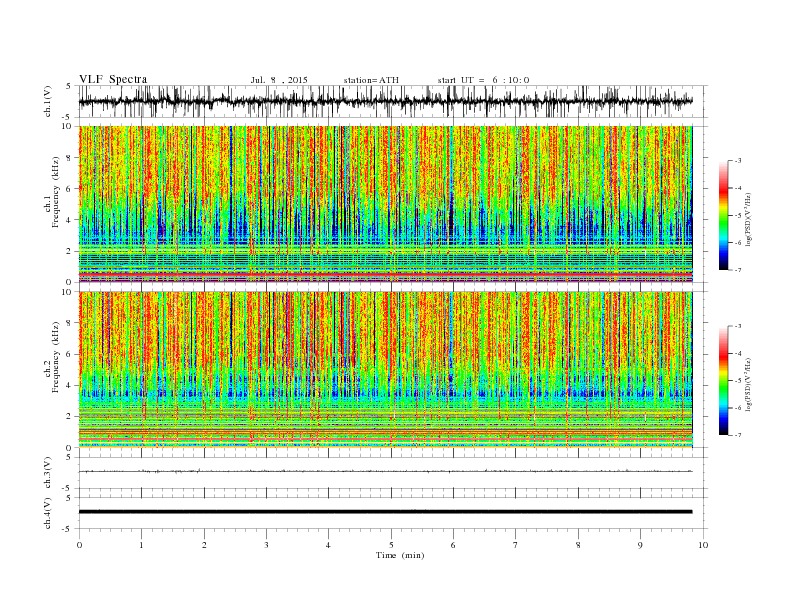Click inside the ch.2 spectrogram panel
This screenshot has height=612, width=792.
point(386,370)
